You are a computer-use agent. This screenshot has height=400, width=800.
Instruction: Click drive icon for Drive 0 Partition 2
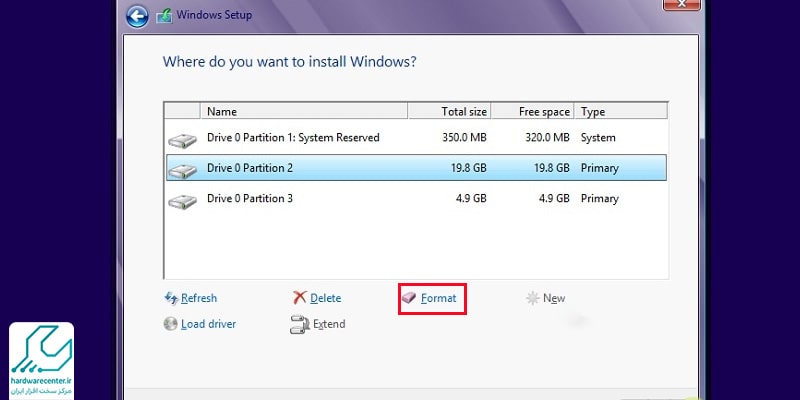[182, 170]
